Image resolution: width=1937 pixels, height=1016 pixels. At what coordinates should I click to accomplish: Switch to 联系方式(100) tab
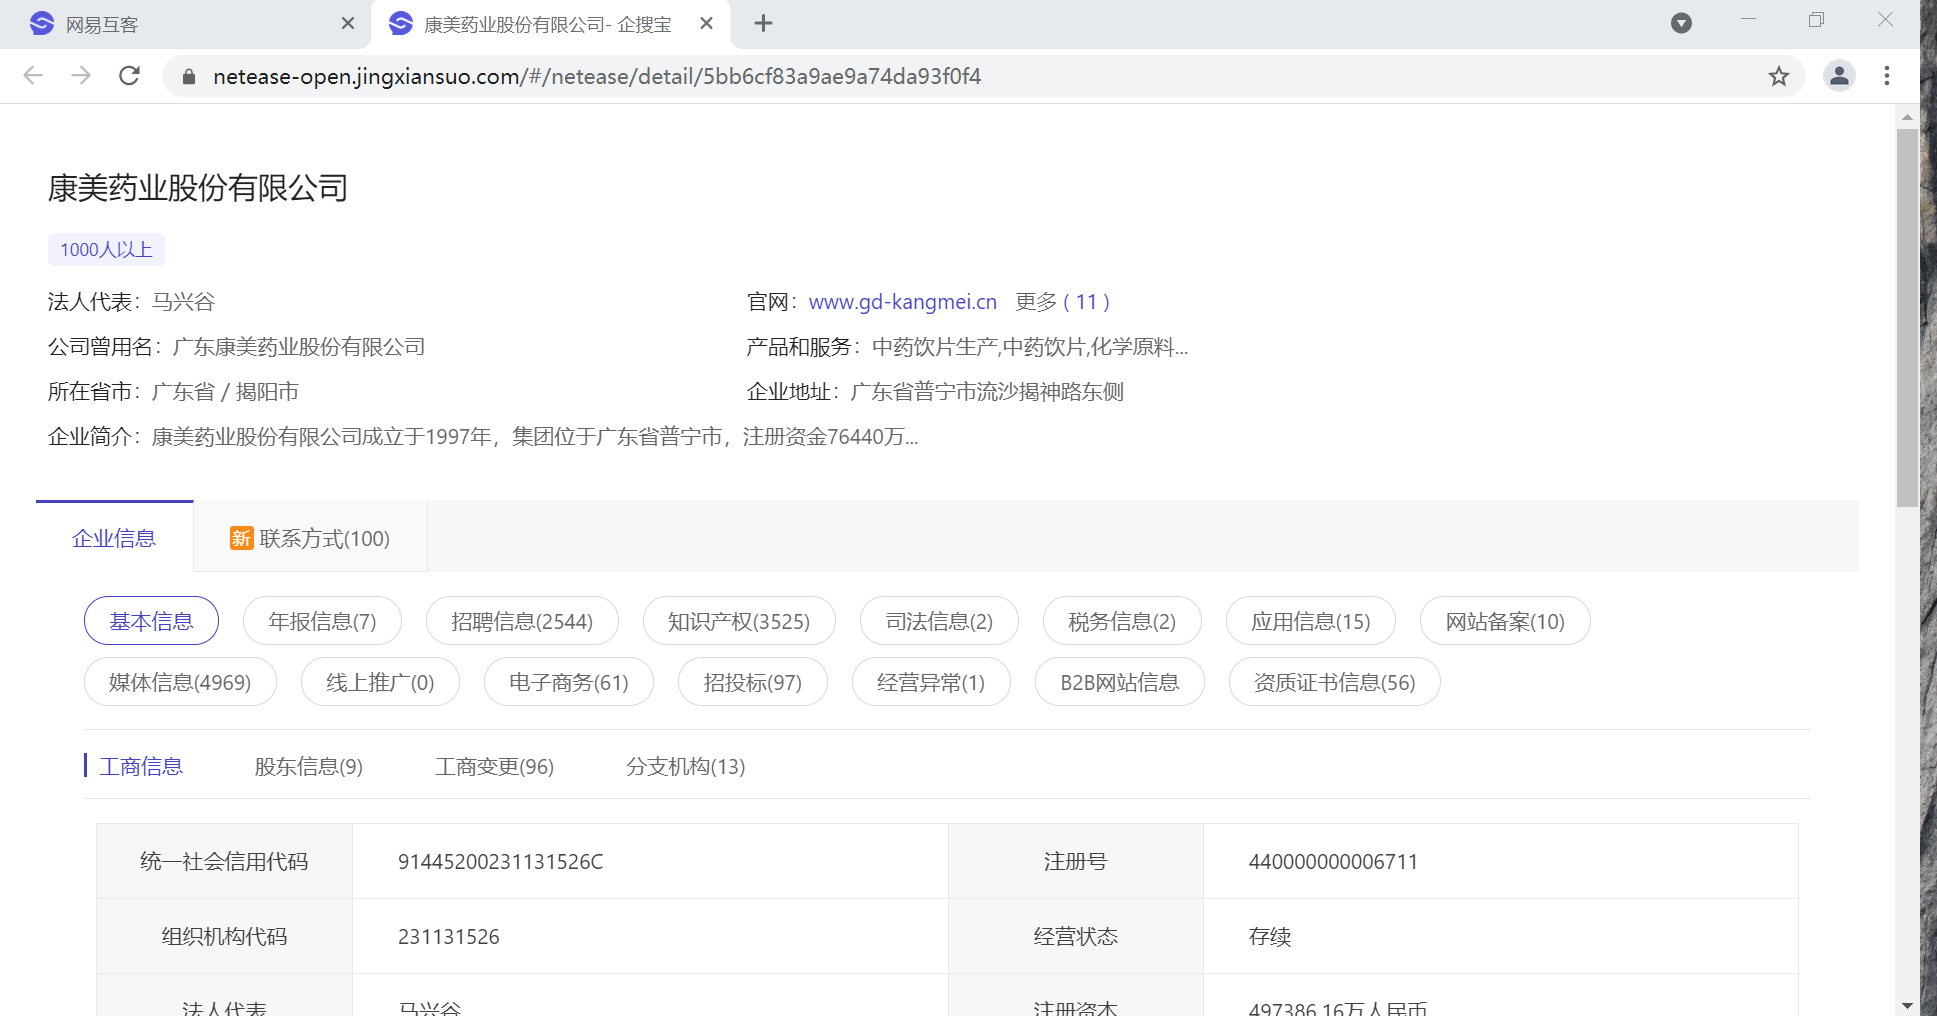pyautogui.click(x=310, y=538)
